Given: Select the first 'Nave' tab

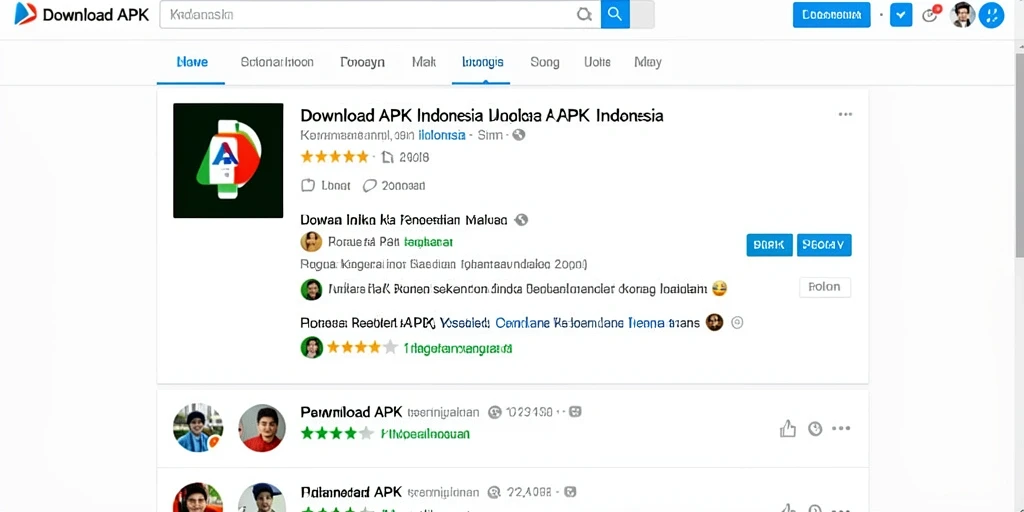Looking at the screenshot, I should click(192, 62).
